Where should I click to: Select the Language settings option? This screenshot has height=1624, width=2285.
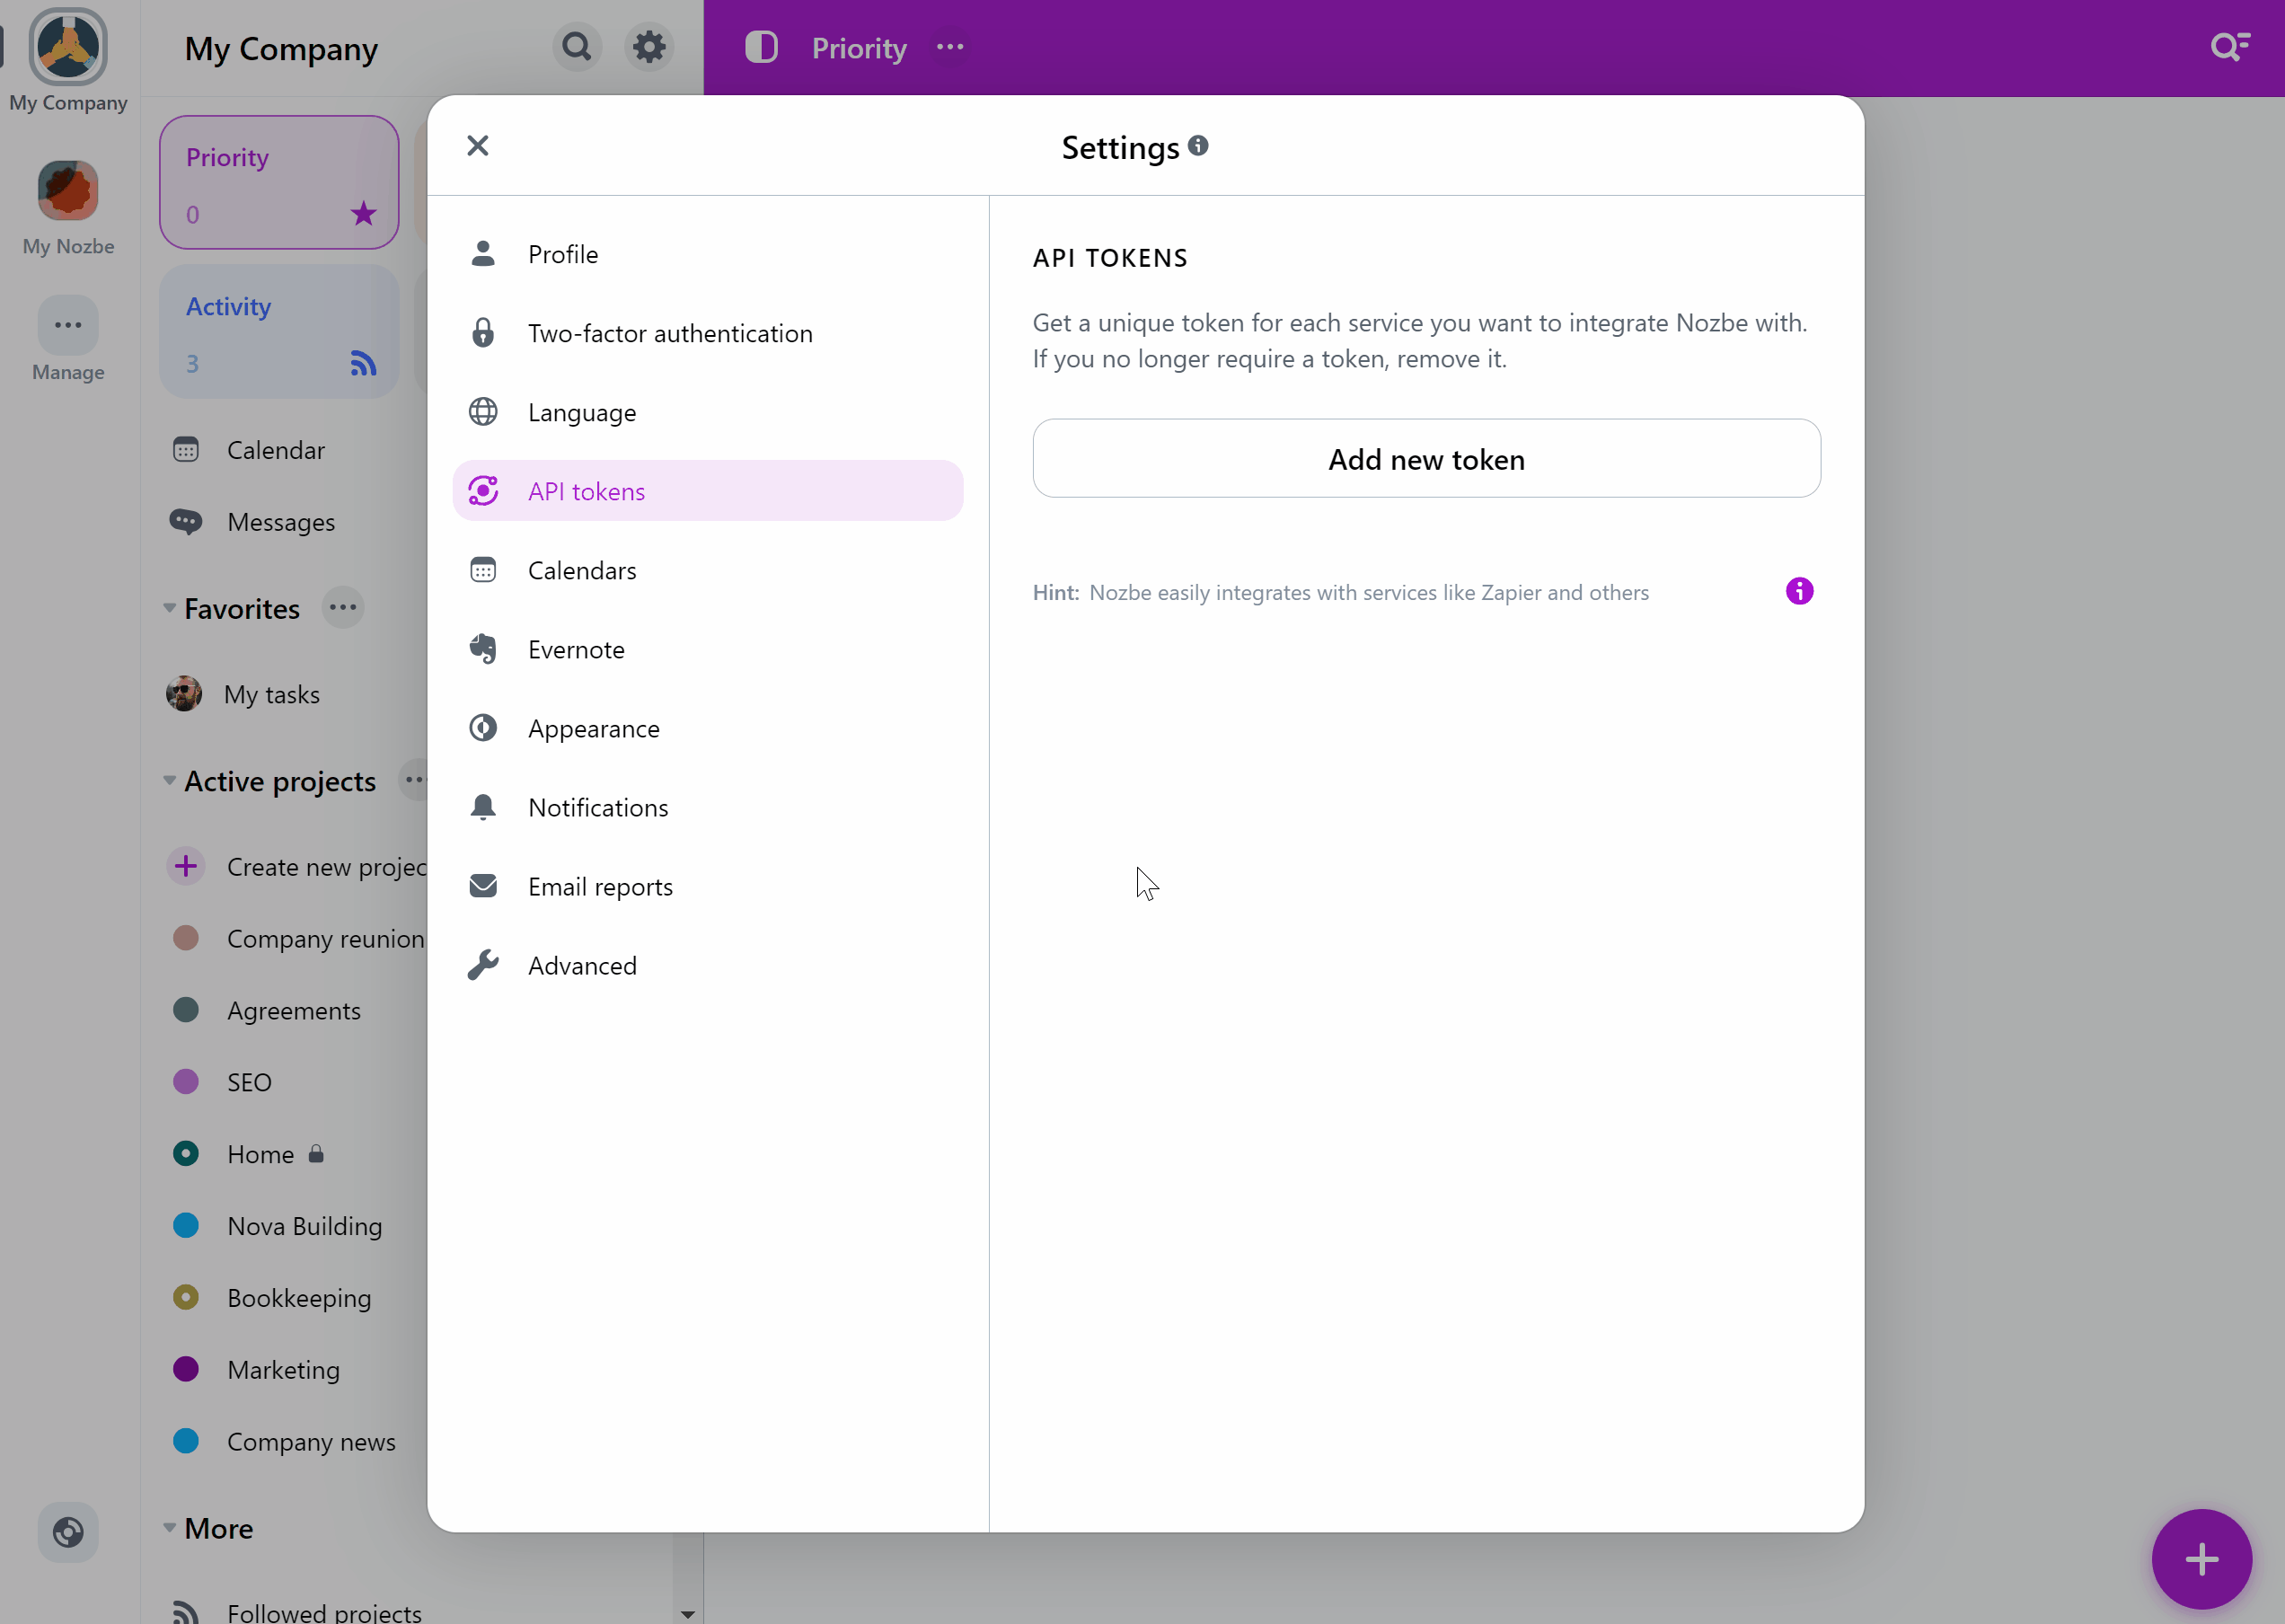pos(582,411)
